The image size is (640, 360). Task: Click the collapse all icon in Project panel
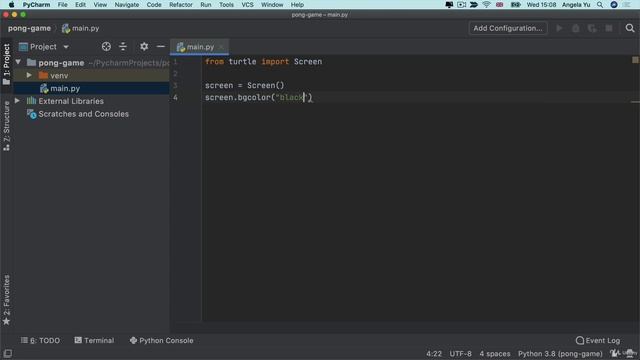coord(123,47)
